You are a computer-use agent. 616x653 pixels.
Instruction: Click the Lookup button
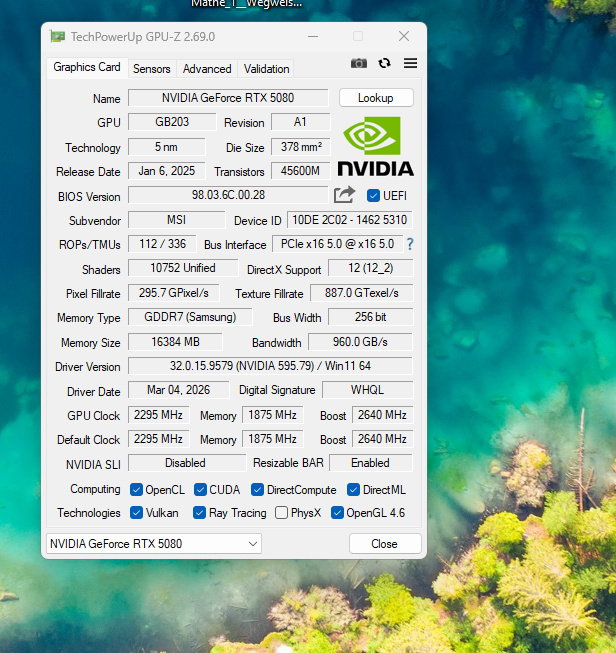tap(376, 98)
